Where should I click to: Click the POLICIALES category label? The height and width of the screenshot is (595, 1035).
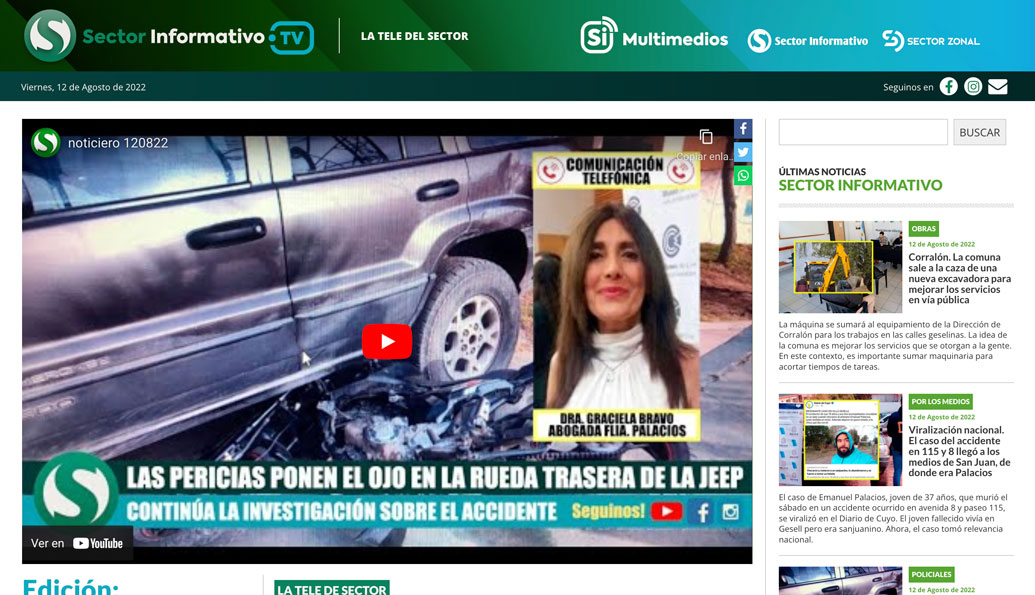(931, 574)
